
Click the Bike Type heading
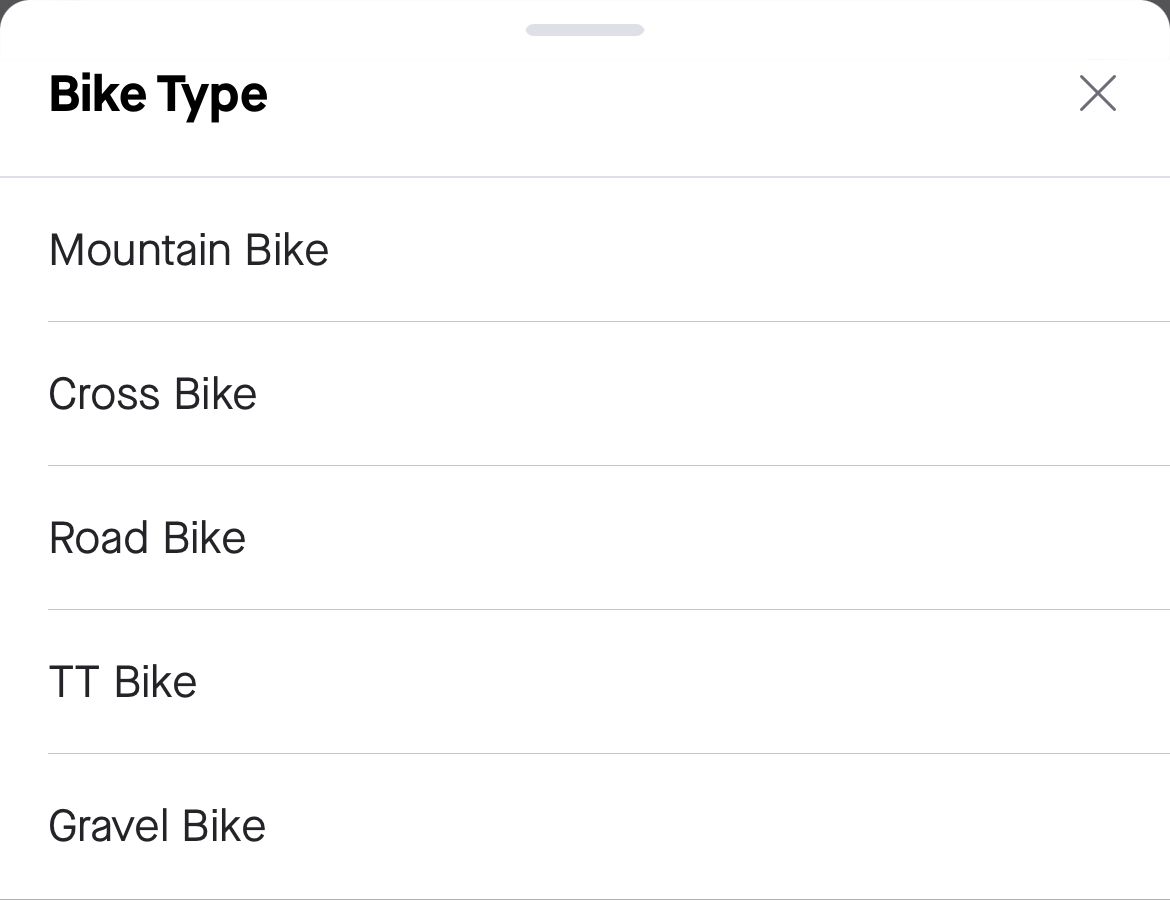[x=158, y=95]
